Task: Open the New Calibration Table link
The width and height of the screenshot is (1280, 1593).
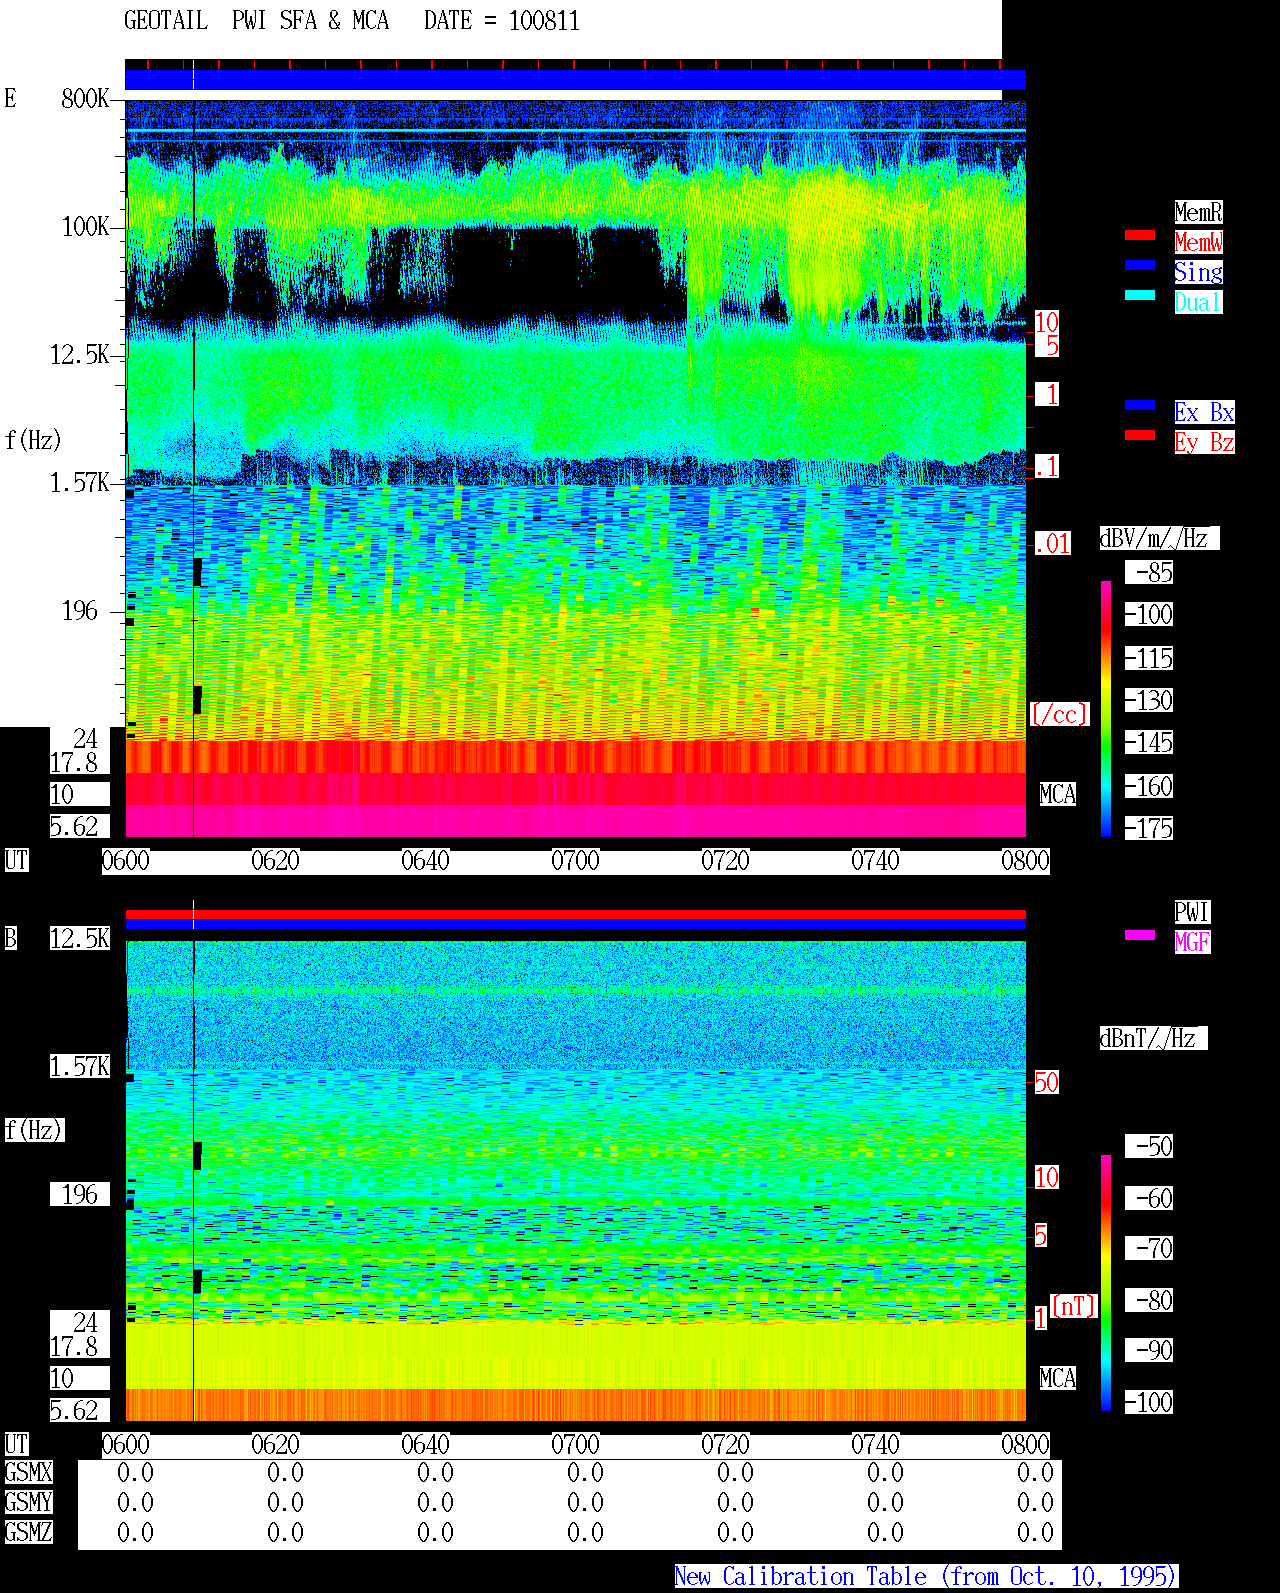Action: pos(926,1576)
